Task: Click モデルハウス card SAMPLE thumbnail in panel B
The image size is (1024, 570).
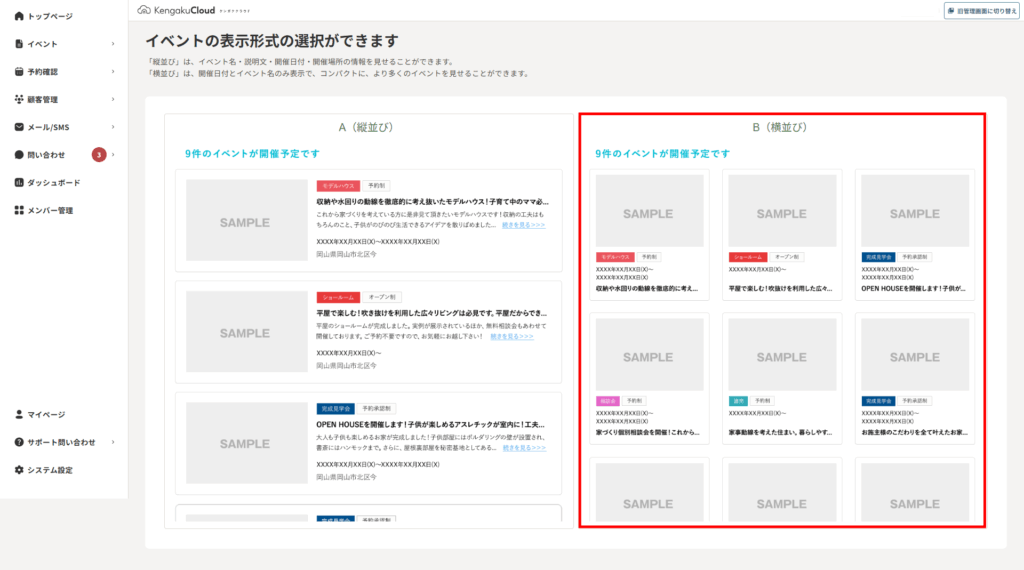Action: pyautogui.click(x=649, y=211)
